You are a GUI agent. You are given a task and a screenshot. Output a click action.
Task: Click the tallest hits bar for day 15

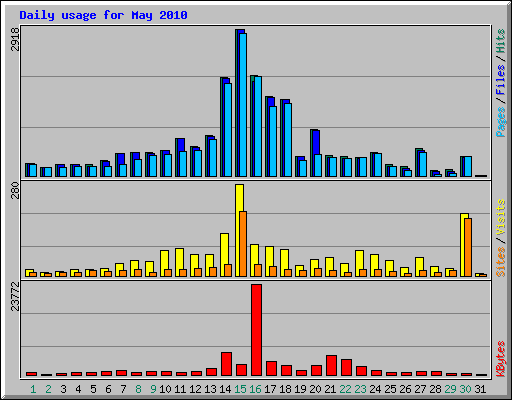[236, 103]
